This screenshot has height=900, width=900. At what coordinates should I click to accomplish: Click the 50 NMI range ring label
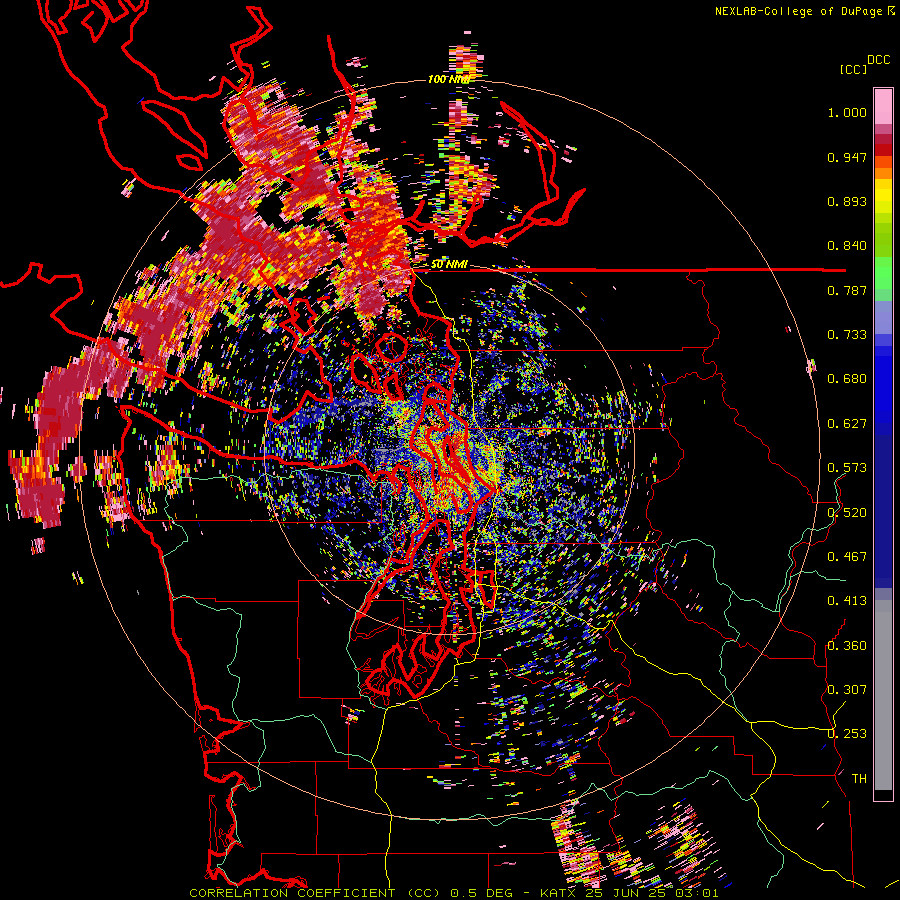click(x=449, y=264)
